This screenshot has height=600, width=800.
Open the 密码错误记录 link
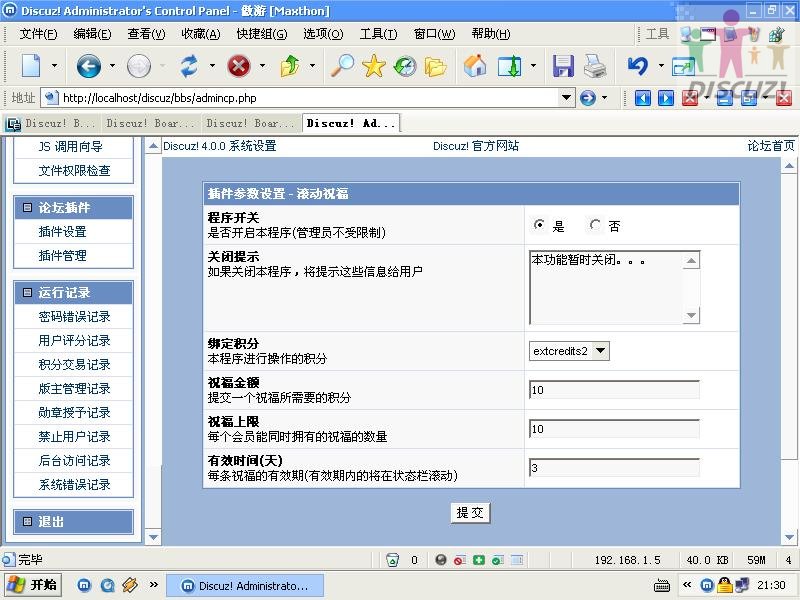click(x=74, y=317)
